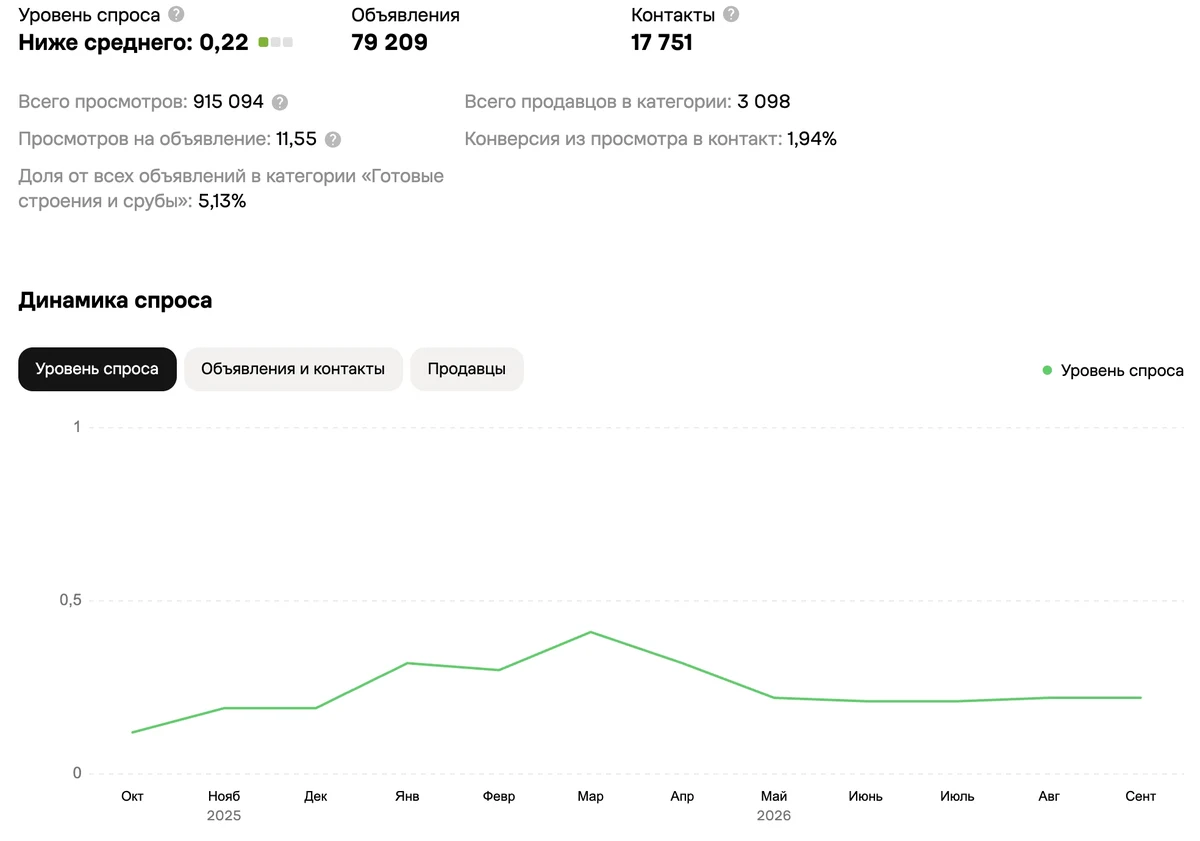Click Ниже среднего: 0,22 text
This screenshot has height=841, width=1200.
pos(133,42)
